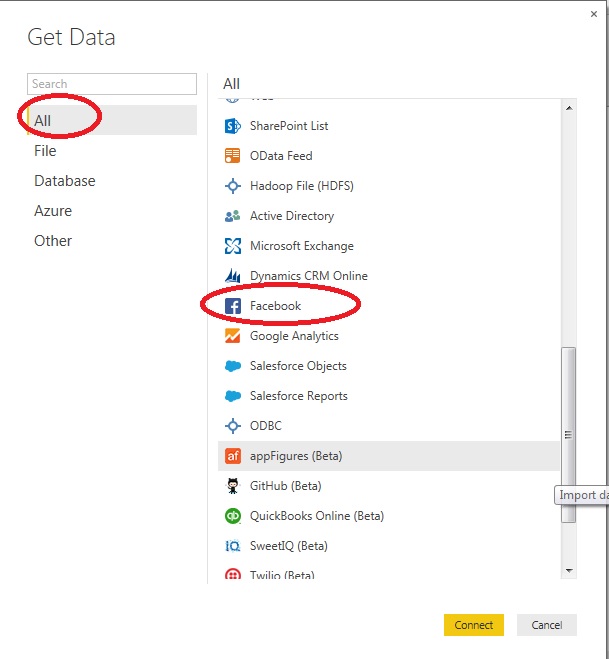Viewport: 609px width, 659px height.
Task: Focus the Search input box
Action: point(112,84)
